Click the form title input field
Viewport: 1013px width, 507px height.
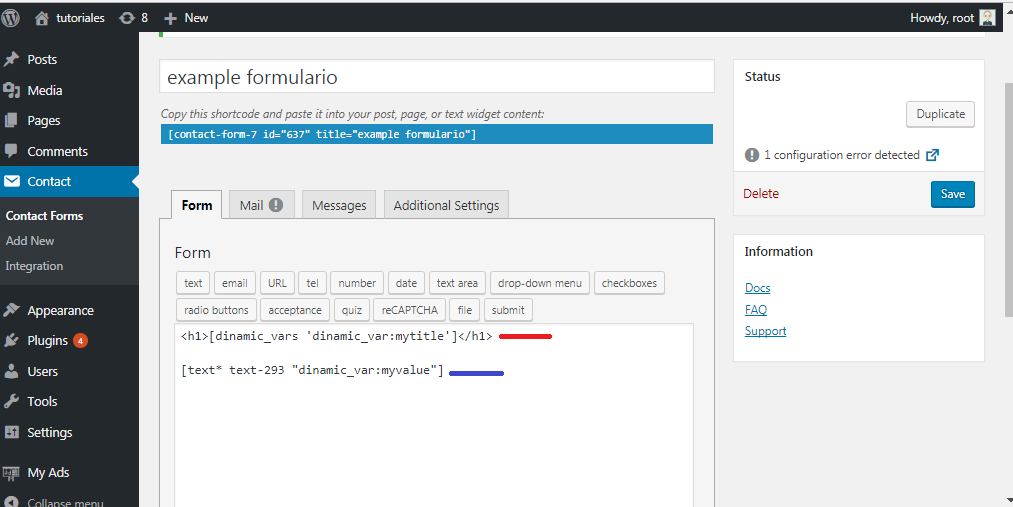tap(437, 77)
